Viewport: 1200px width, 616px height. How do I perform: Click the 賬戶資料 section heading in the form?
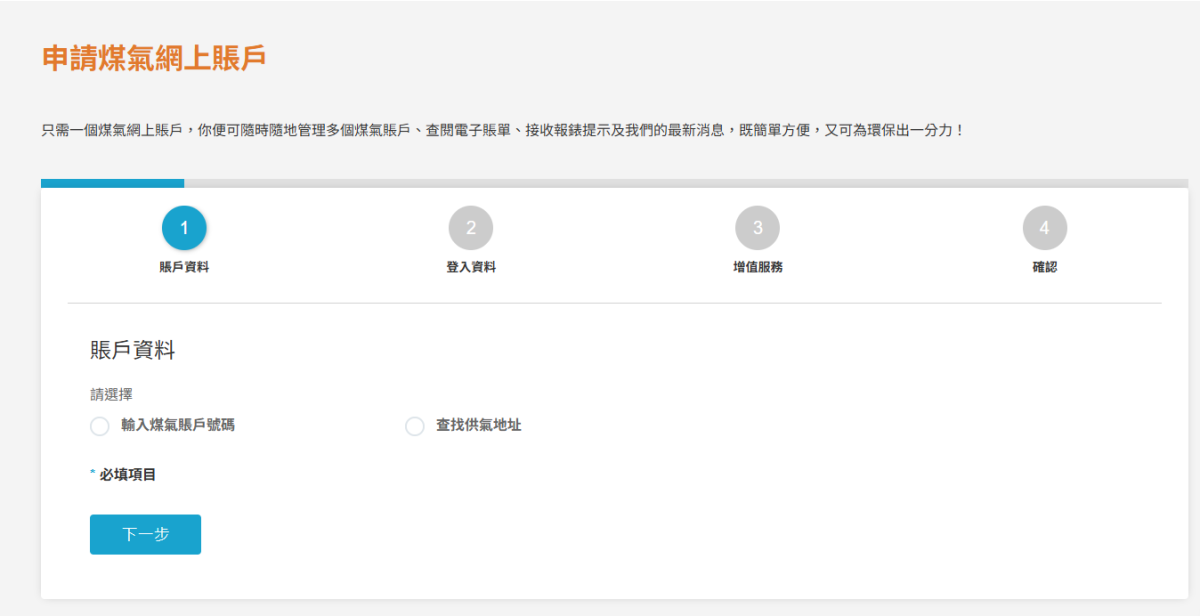(132, 350)
